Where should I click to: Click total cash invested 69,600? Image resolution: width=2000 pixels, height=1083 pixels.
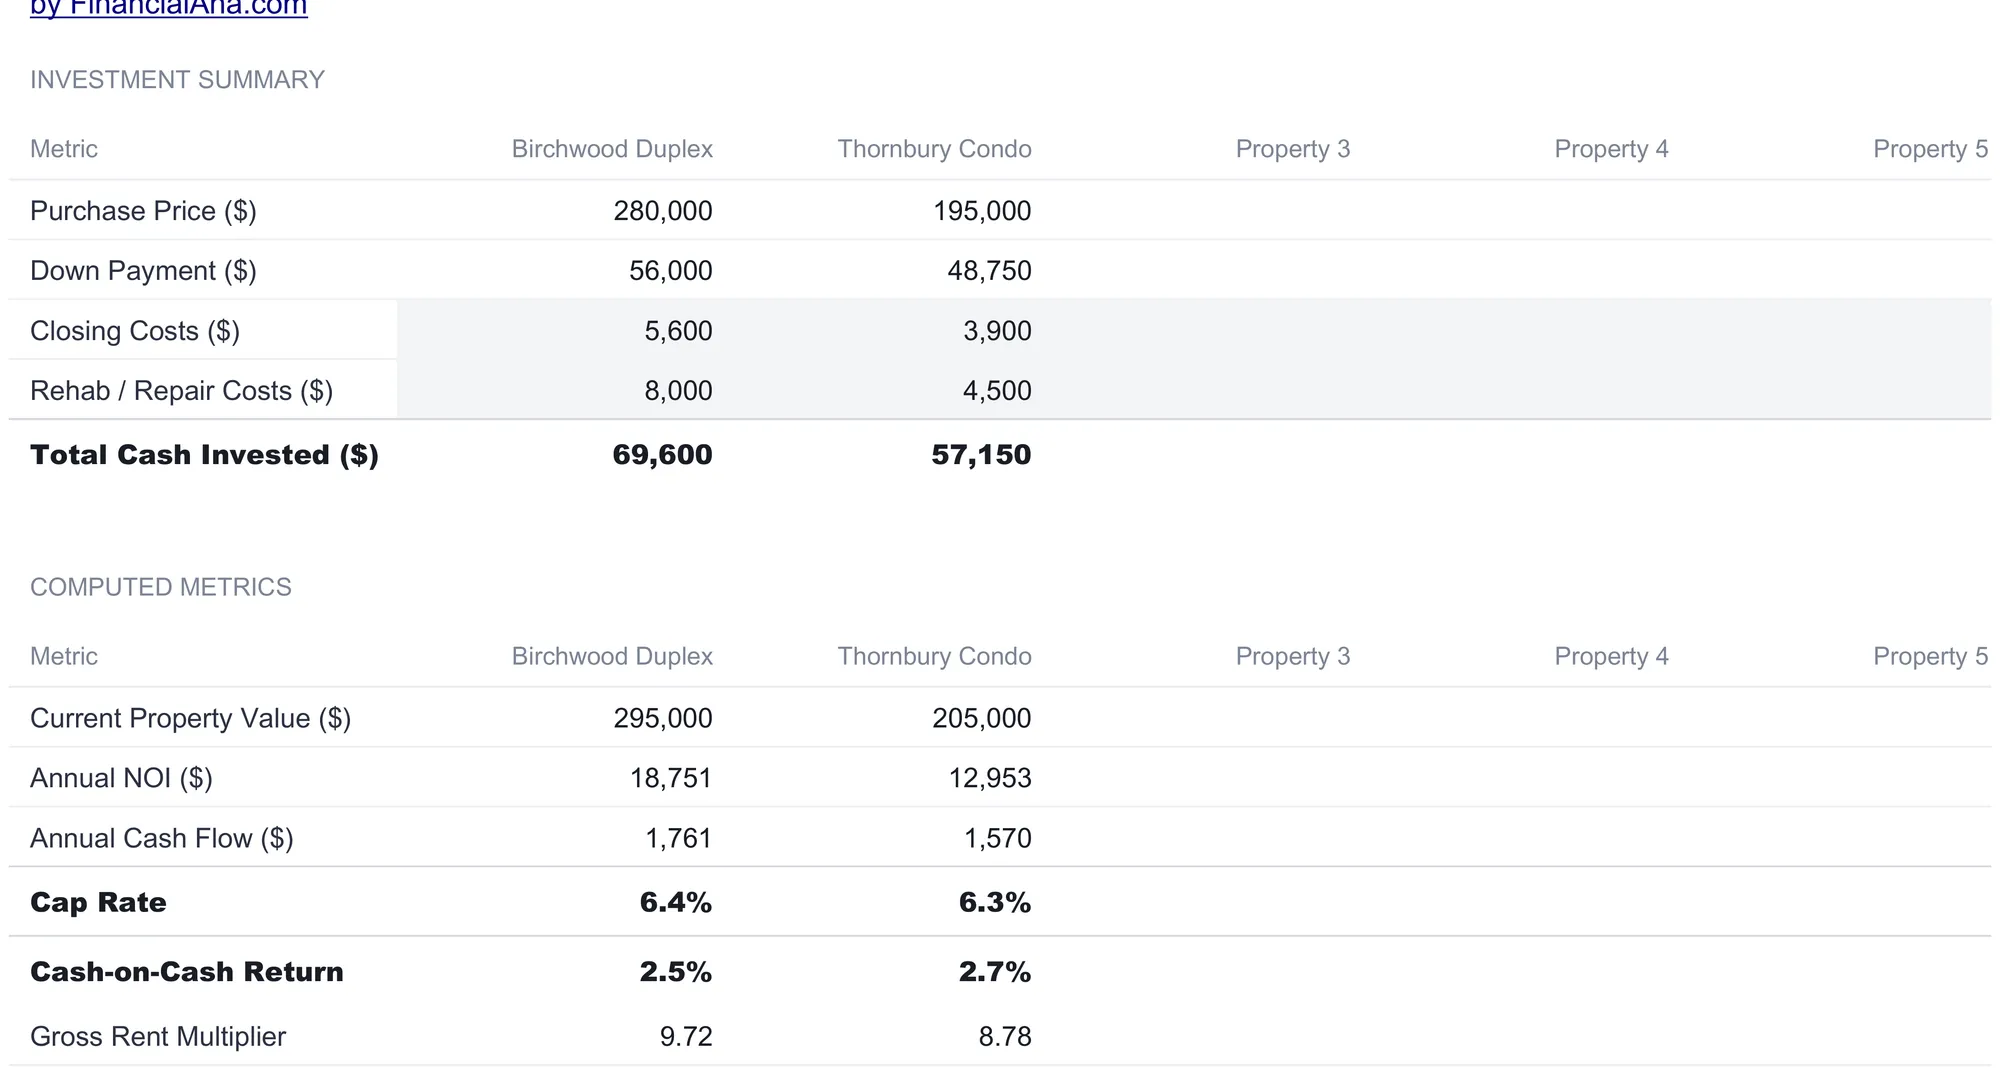663,455
